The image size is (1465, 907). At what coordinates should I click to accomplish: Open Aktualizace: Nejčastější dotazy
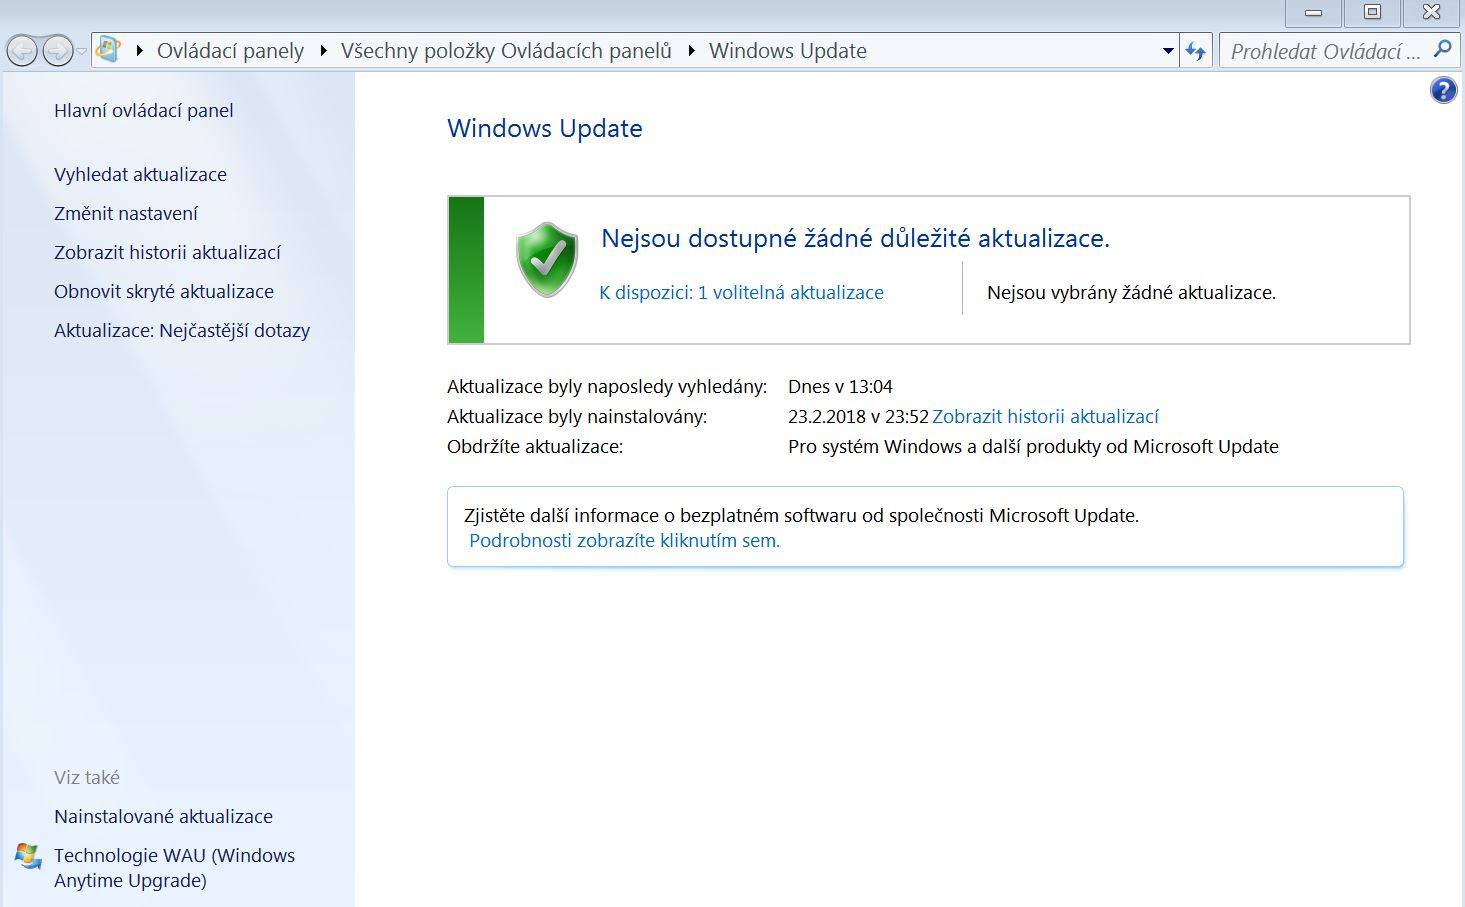[182, 330]
